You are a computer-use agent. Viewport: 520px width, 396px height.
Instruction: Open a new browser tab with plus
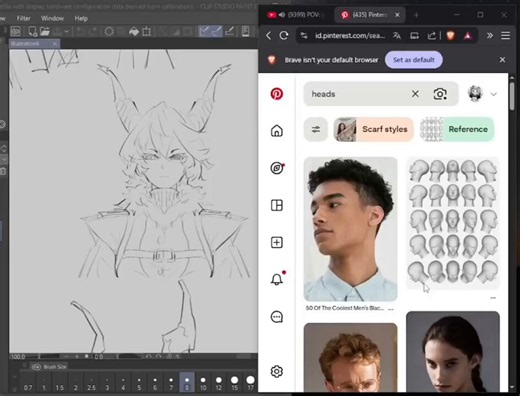point(416,15)
